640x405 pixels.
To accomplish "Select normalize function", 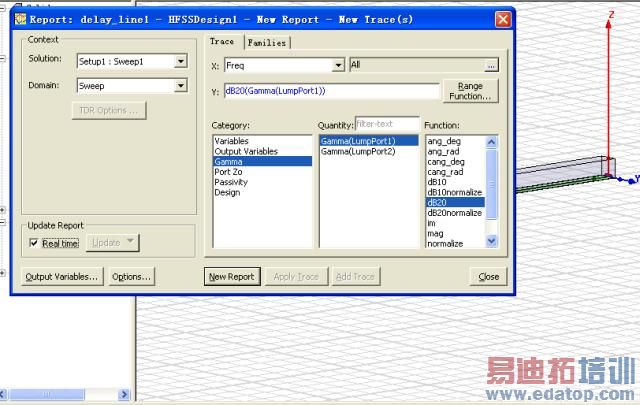I will coord(456,244).
